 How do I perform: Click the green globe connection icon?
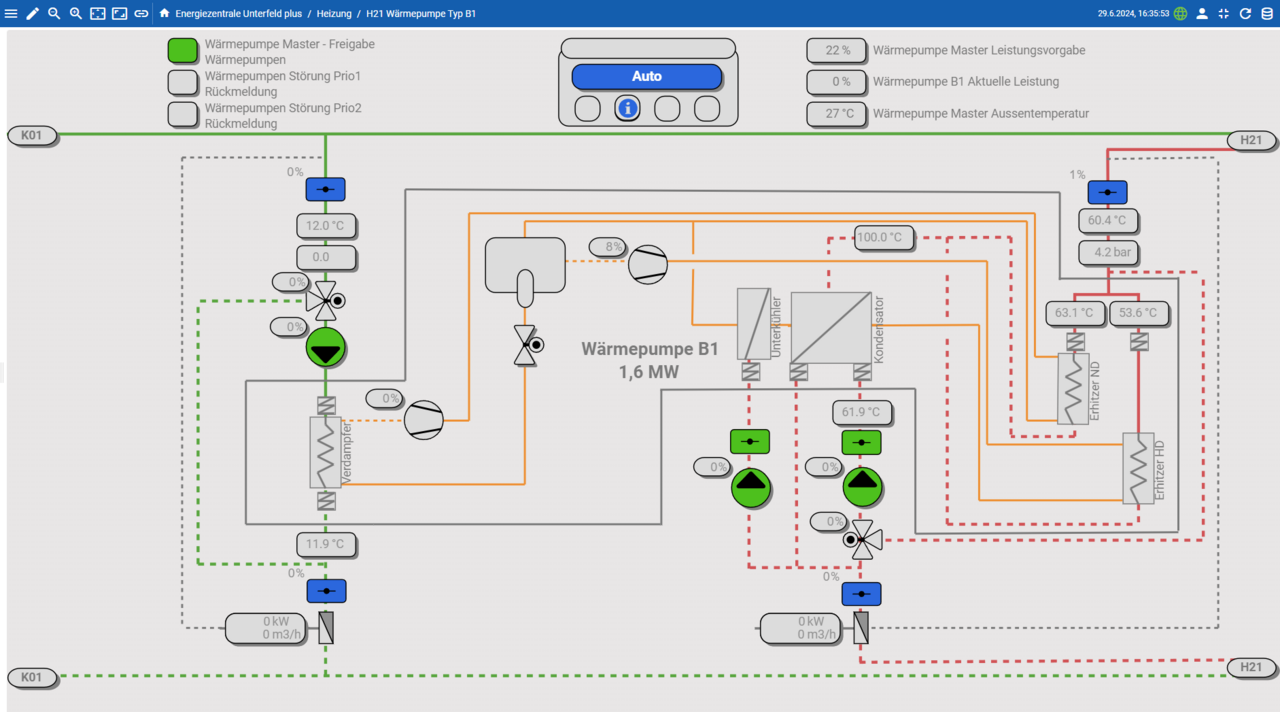[1181, 14]
